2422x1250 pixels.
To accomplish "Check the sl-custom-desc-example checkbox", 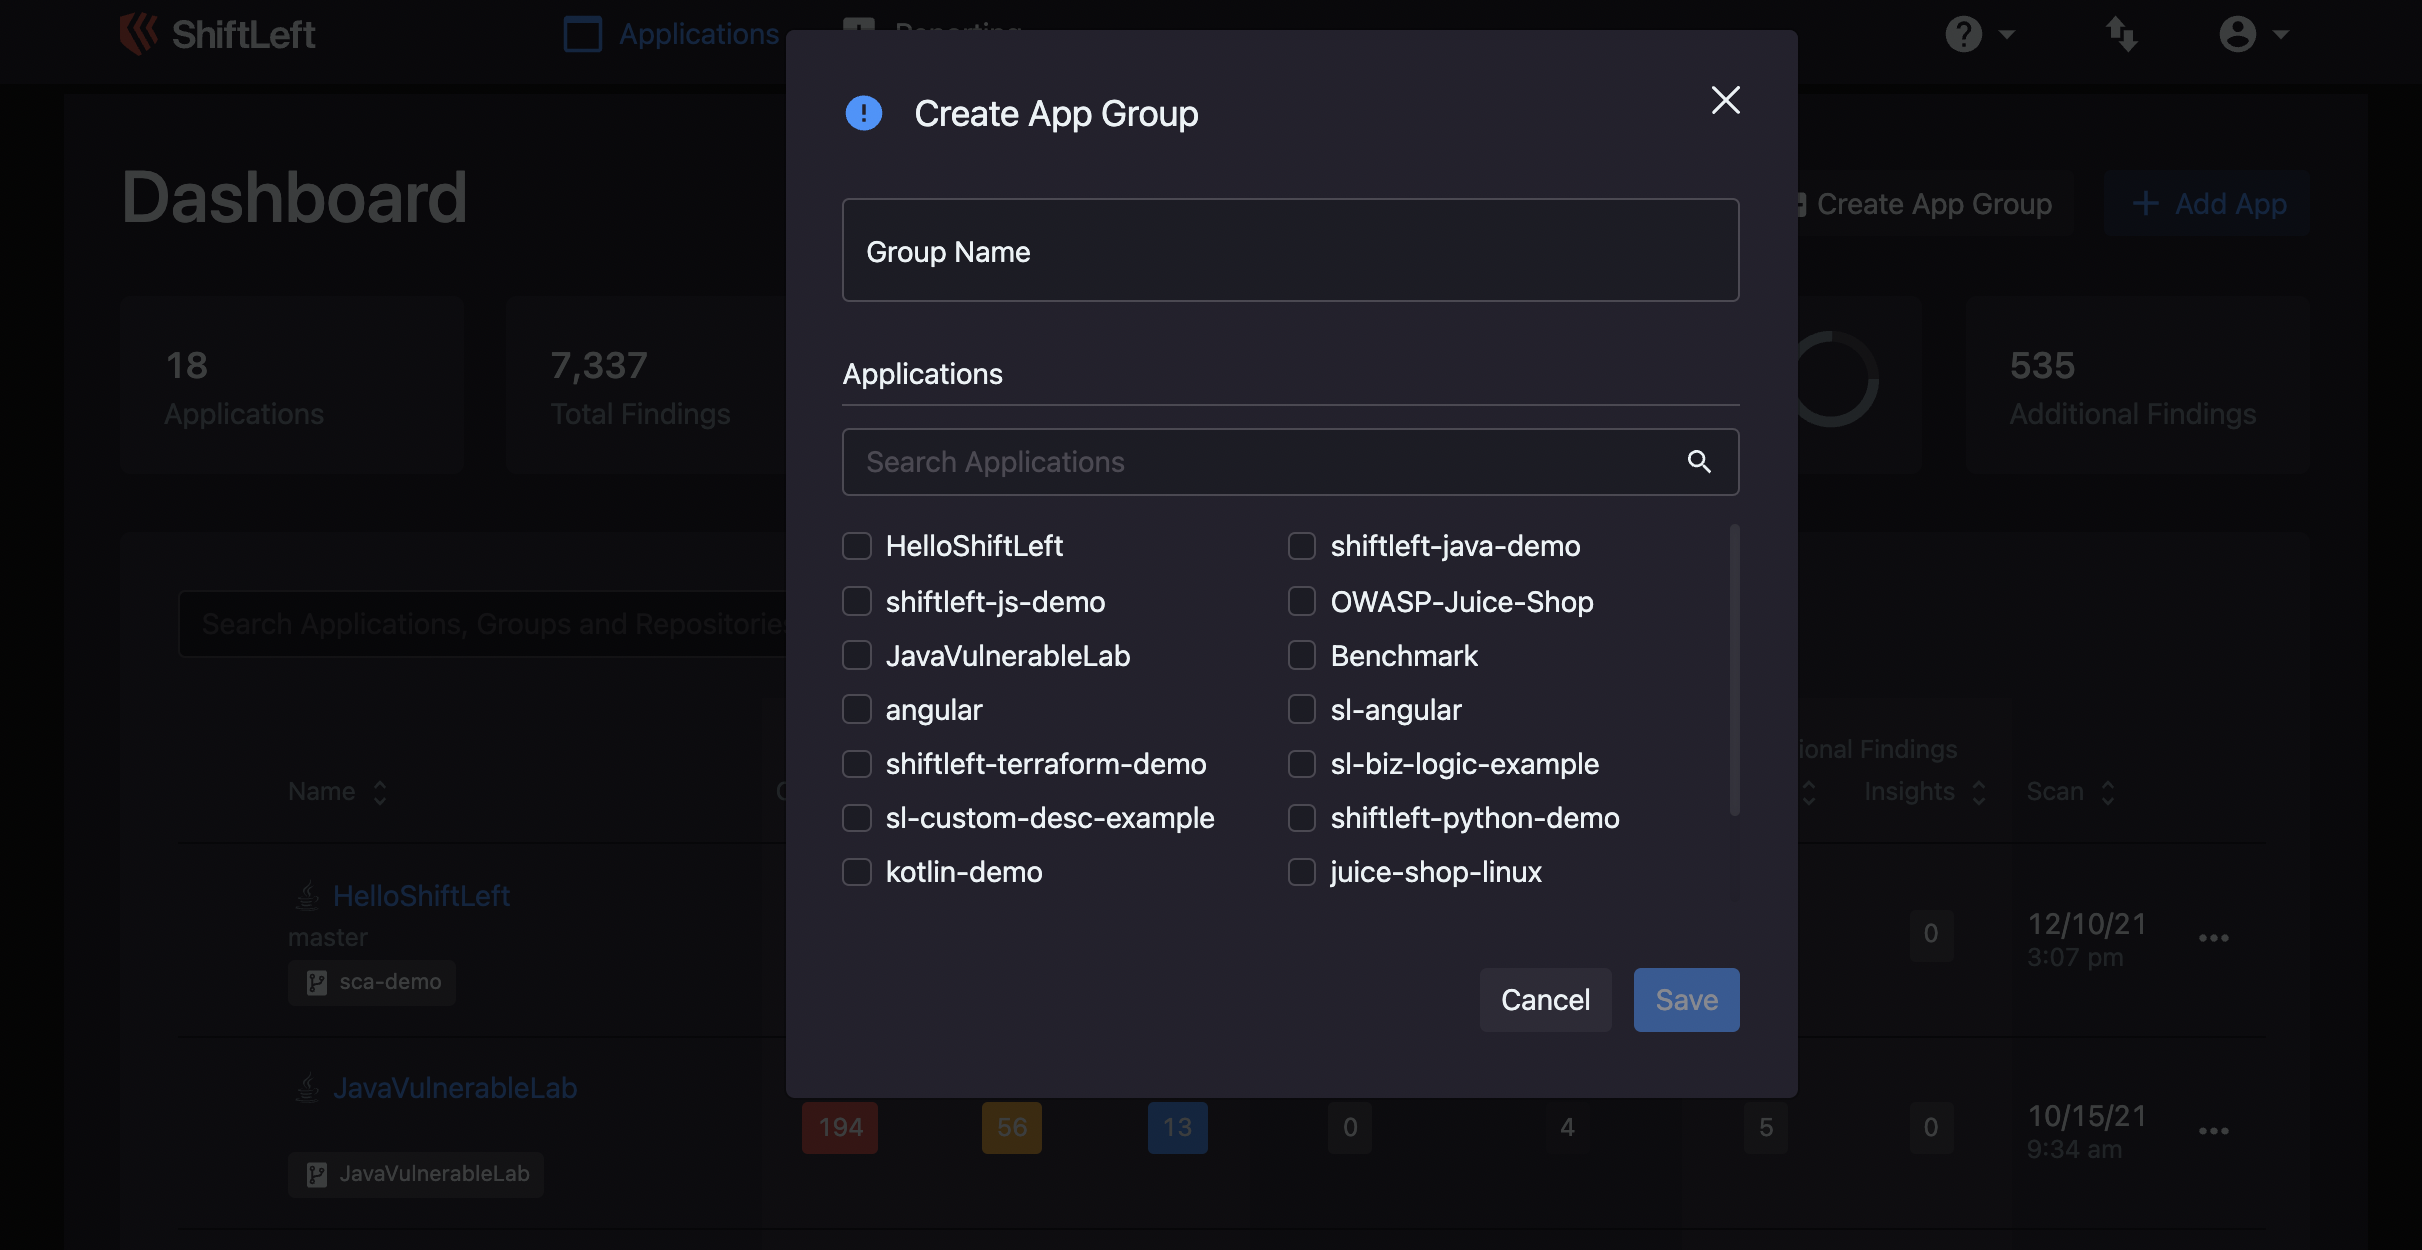I will click(857, 818).
